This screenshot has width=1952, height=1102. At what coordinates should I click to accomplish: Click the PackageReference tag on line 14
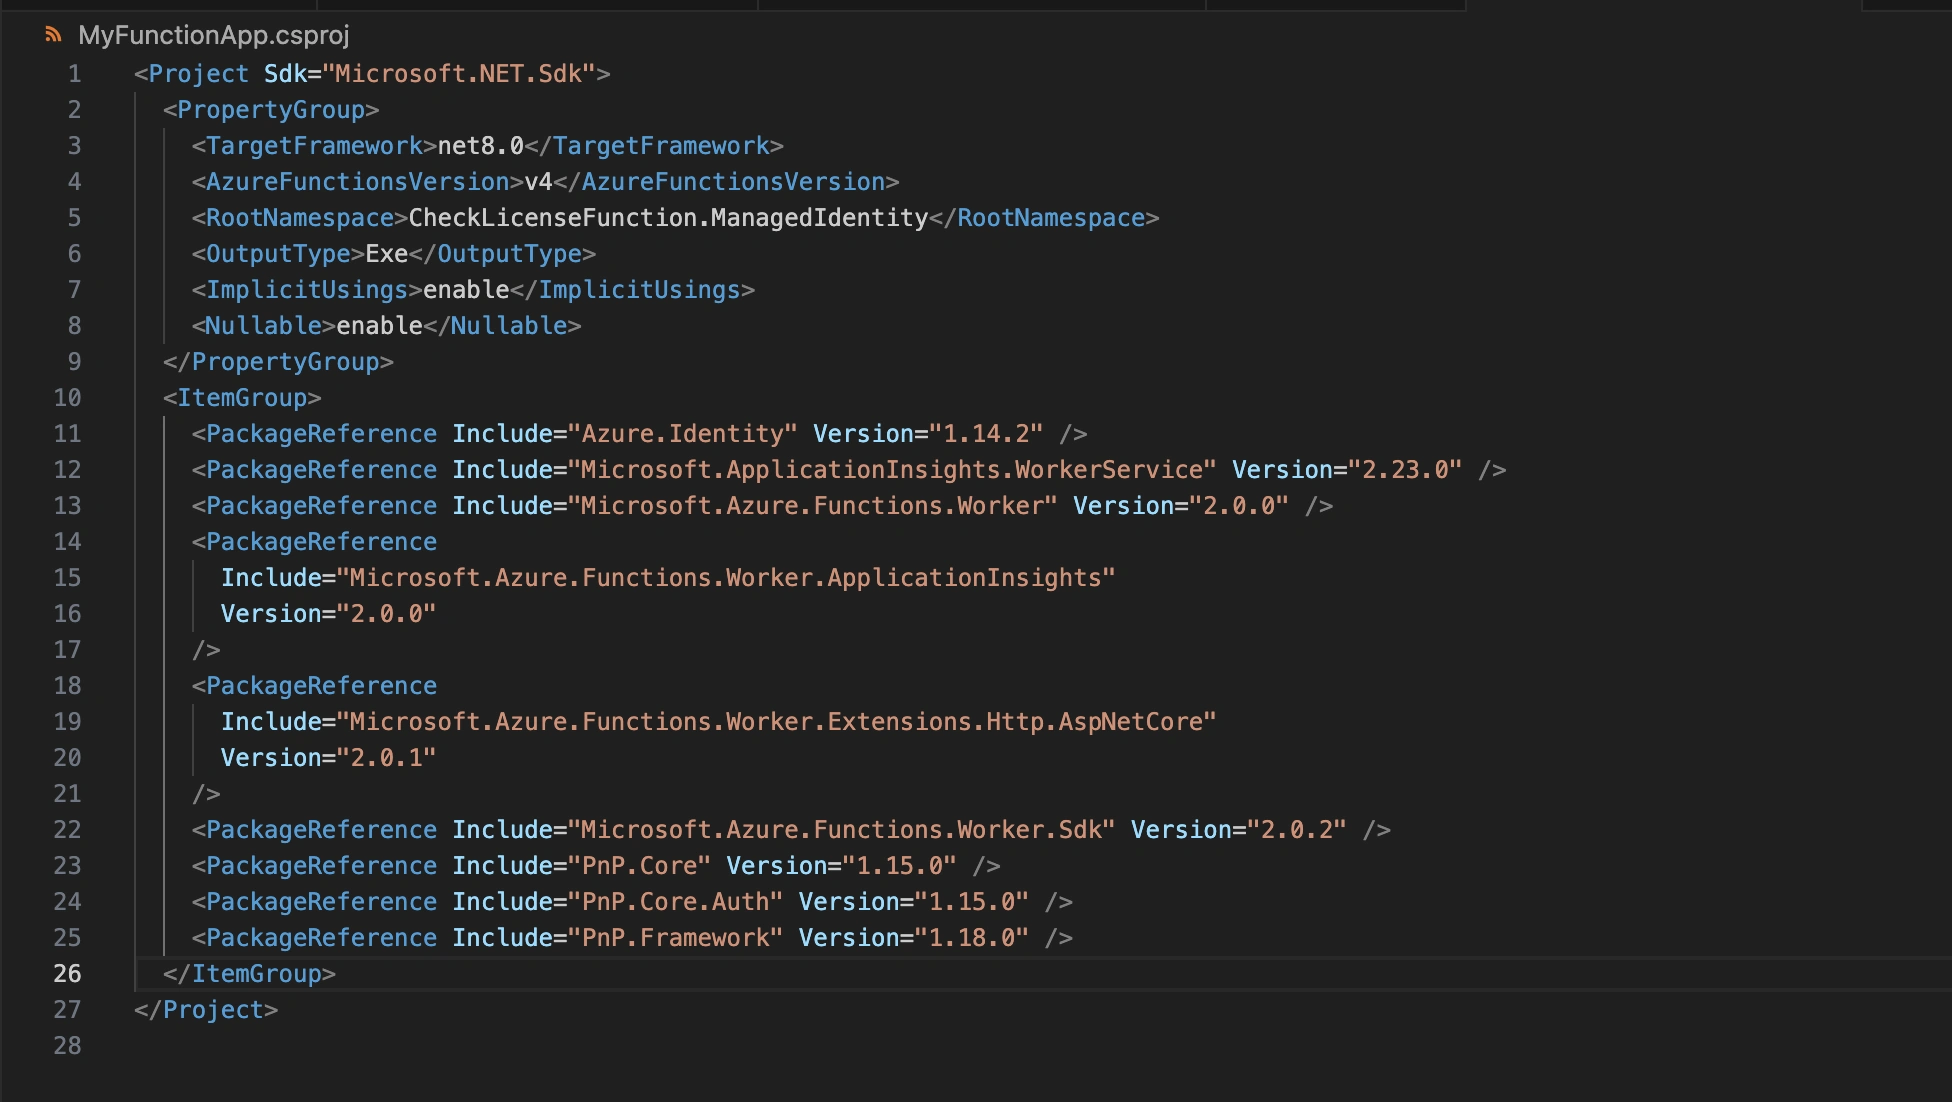[322, 542]
